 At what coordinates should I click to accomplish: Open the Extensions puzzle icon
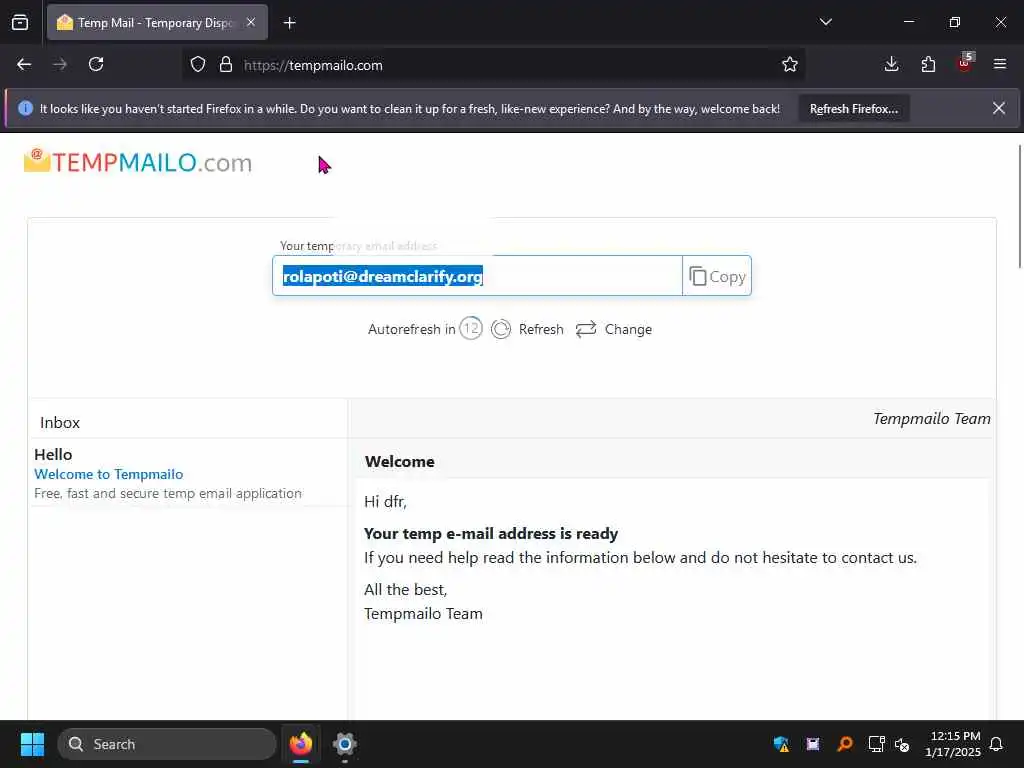coord(928,65)
